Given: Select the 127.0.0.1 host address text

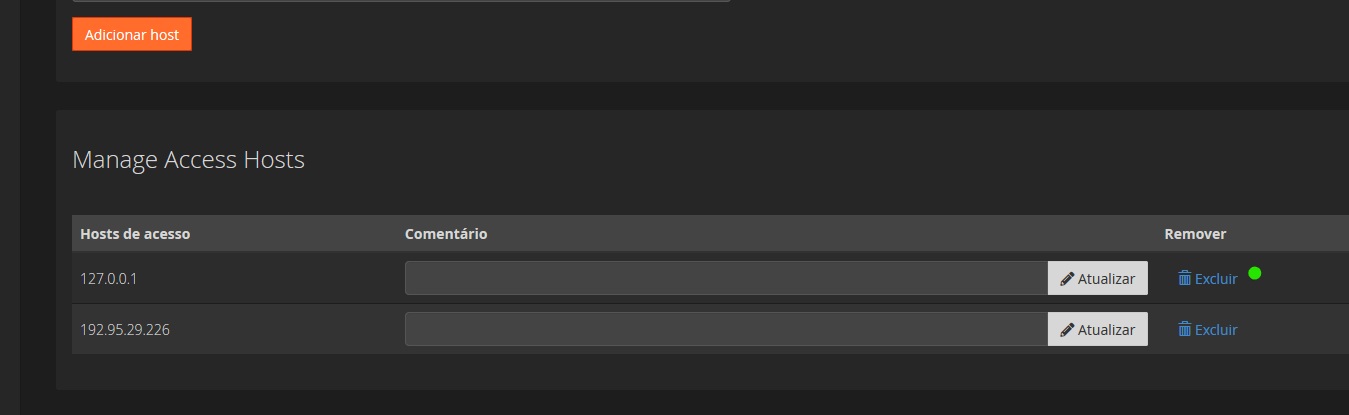Looking at the screenshot, I should (x=108, y=279).
